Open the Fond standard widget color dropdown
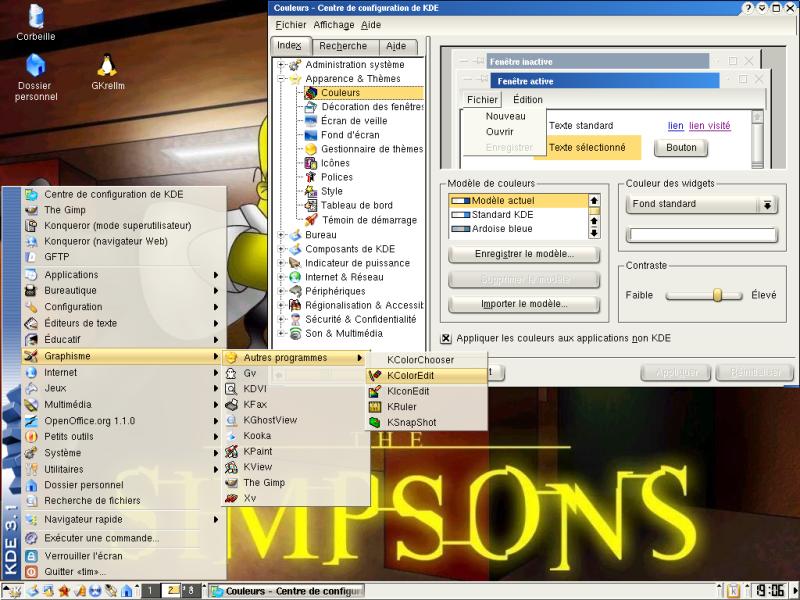This screenshot has height=600, width=800. [701, 205]
